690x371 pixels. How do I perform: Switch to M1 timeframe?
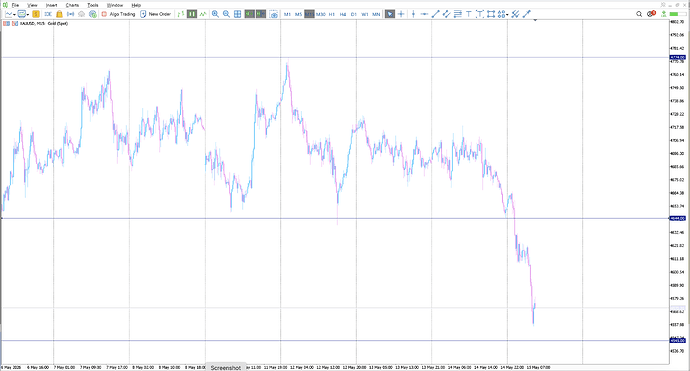[x=287, y=14]
